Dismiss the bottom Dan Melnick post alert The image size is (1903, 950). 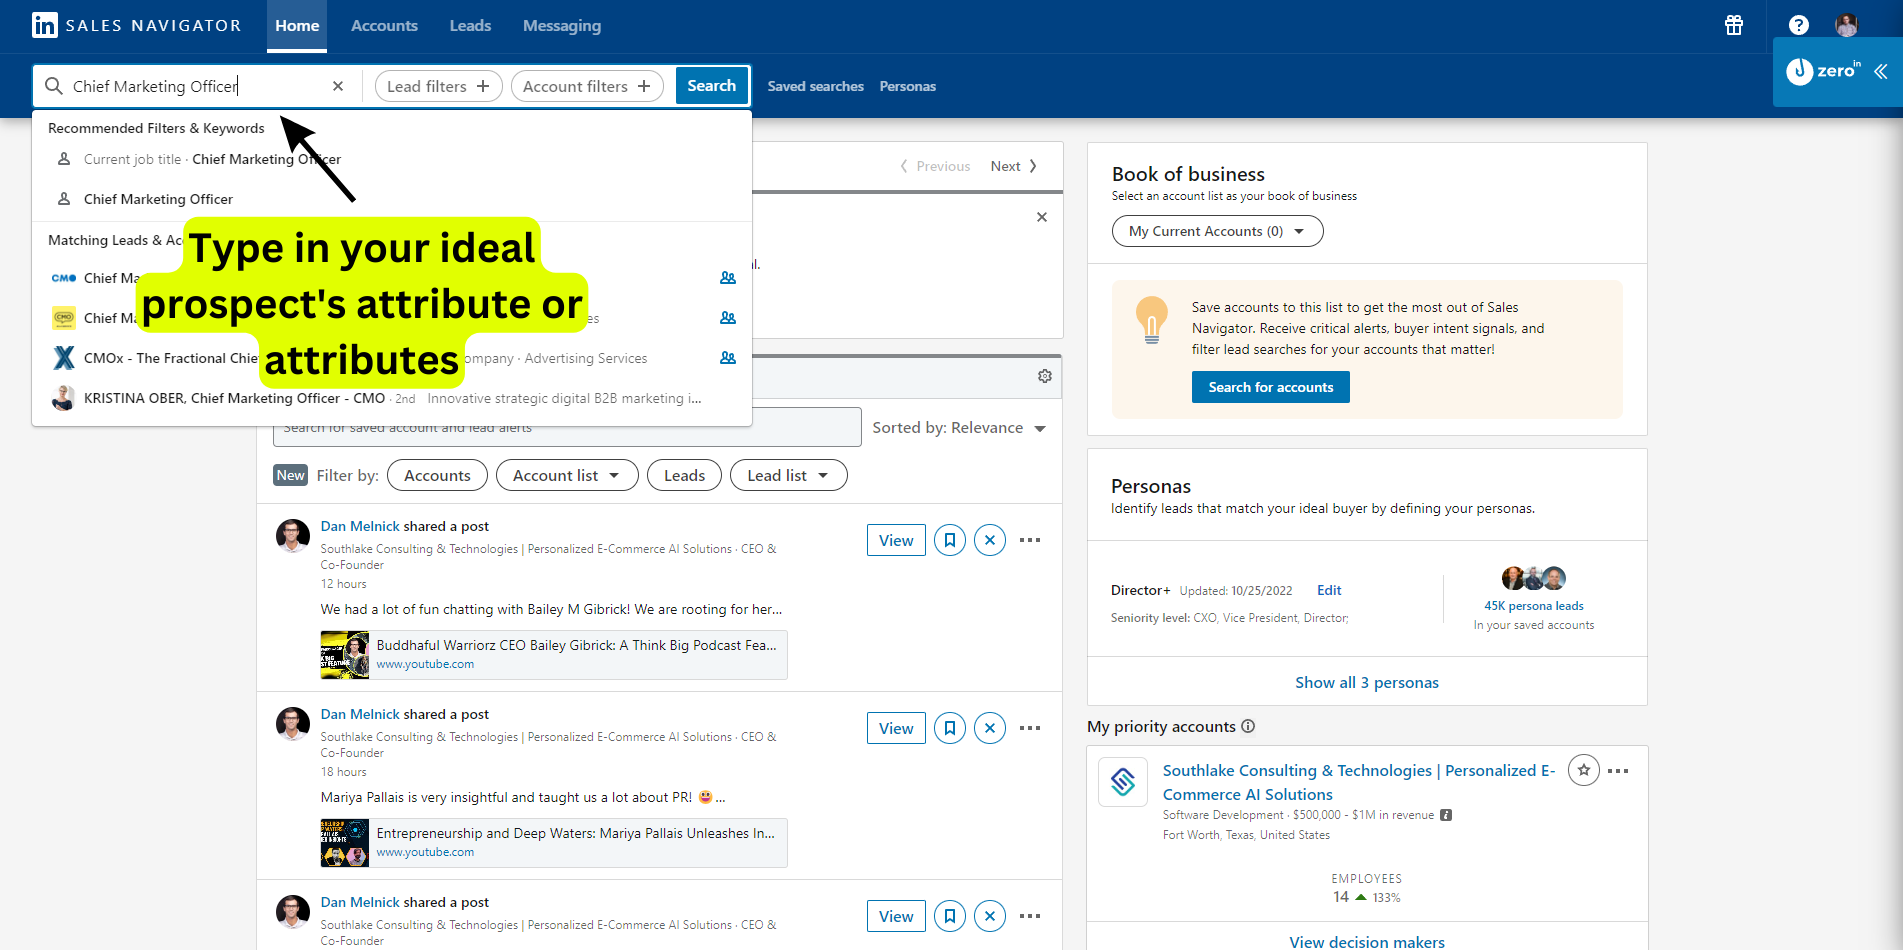990,916
